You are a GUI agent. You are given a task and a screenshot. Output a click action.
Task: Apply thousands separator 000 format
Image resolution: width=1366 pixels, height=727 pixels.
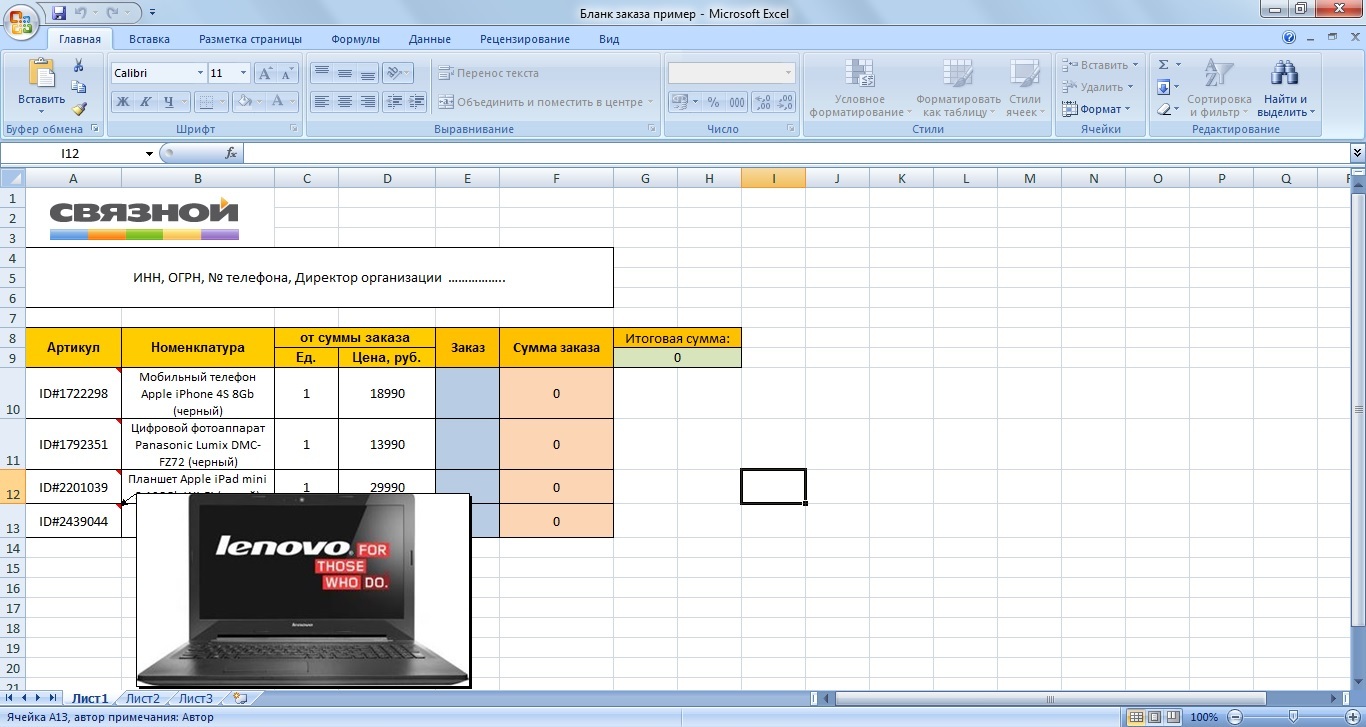click(737, 102)
